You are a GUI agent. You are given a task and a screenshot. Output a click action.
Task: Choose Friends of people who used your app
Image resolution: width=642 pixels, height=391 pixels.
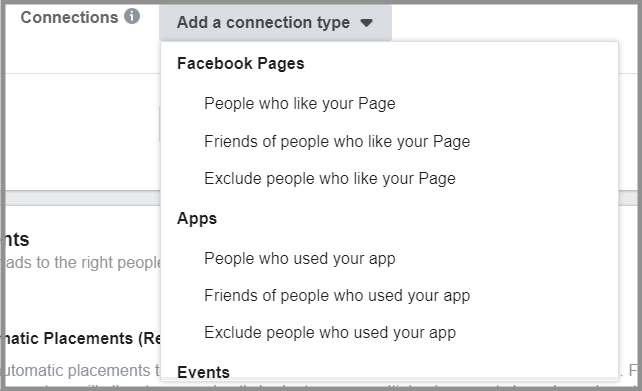pos(337,296)
